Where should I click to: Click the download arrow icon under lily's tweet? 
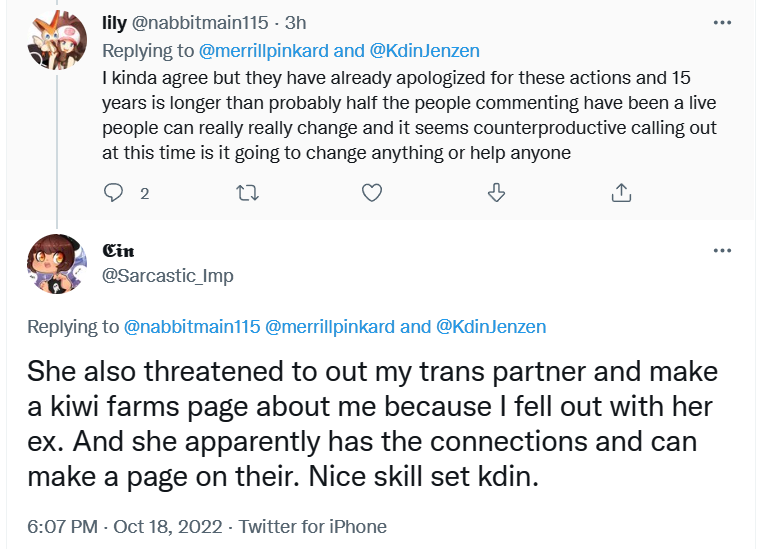coord(496,193)
